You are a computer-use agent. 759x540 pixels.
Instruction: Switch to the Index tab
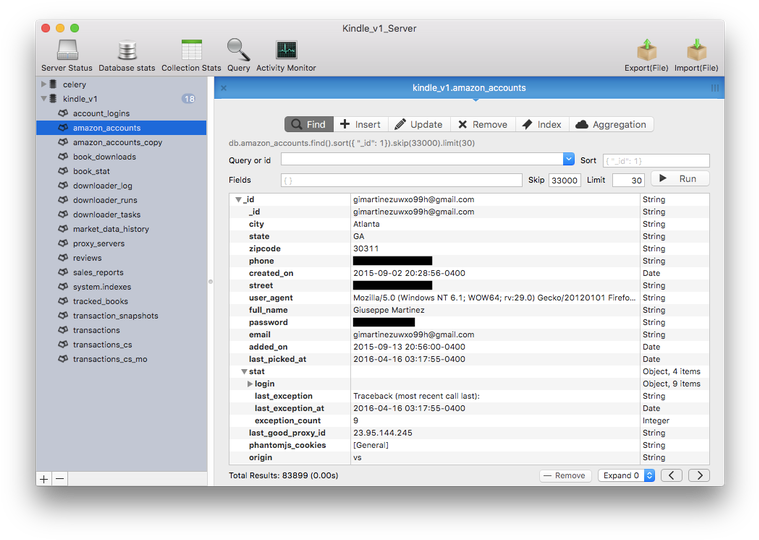coord(542,124)
